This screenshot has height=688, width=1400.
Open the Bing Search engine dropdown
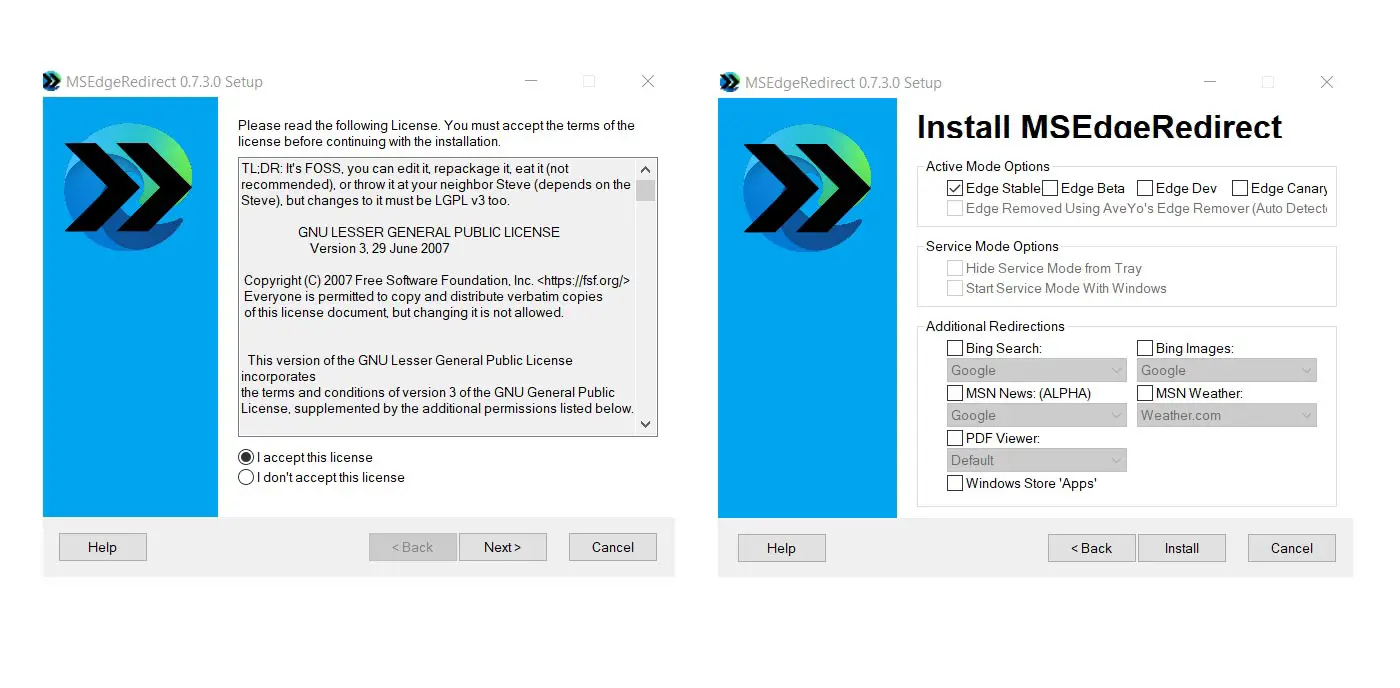(x=1037, y=370)
